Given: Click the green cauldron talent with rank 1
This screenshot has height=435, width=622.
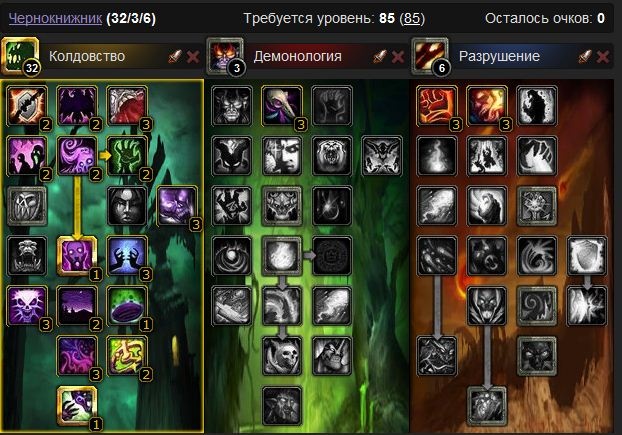Looking at the screenshot, I should (127, 306).
